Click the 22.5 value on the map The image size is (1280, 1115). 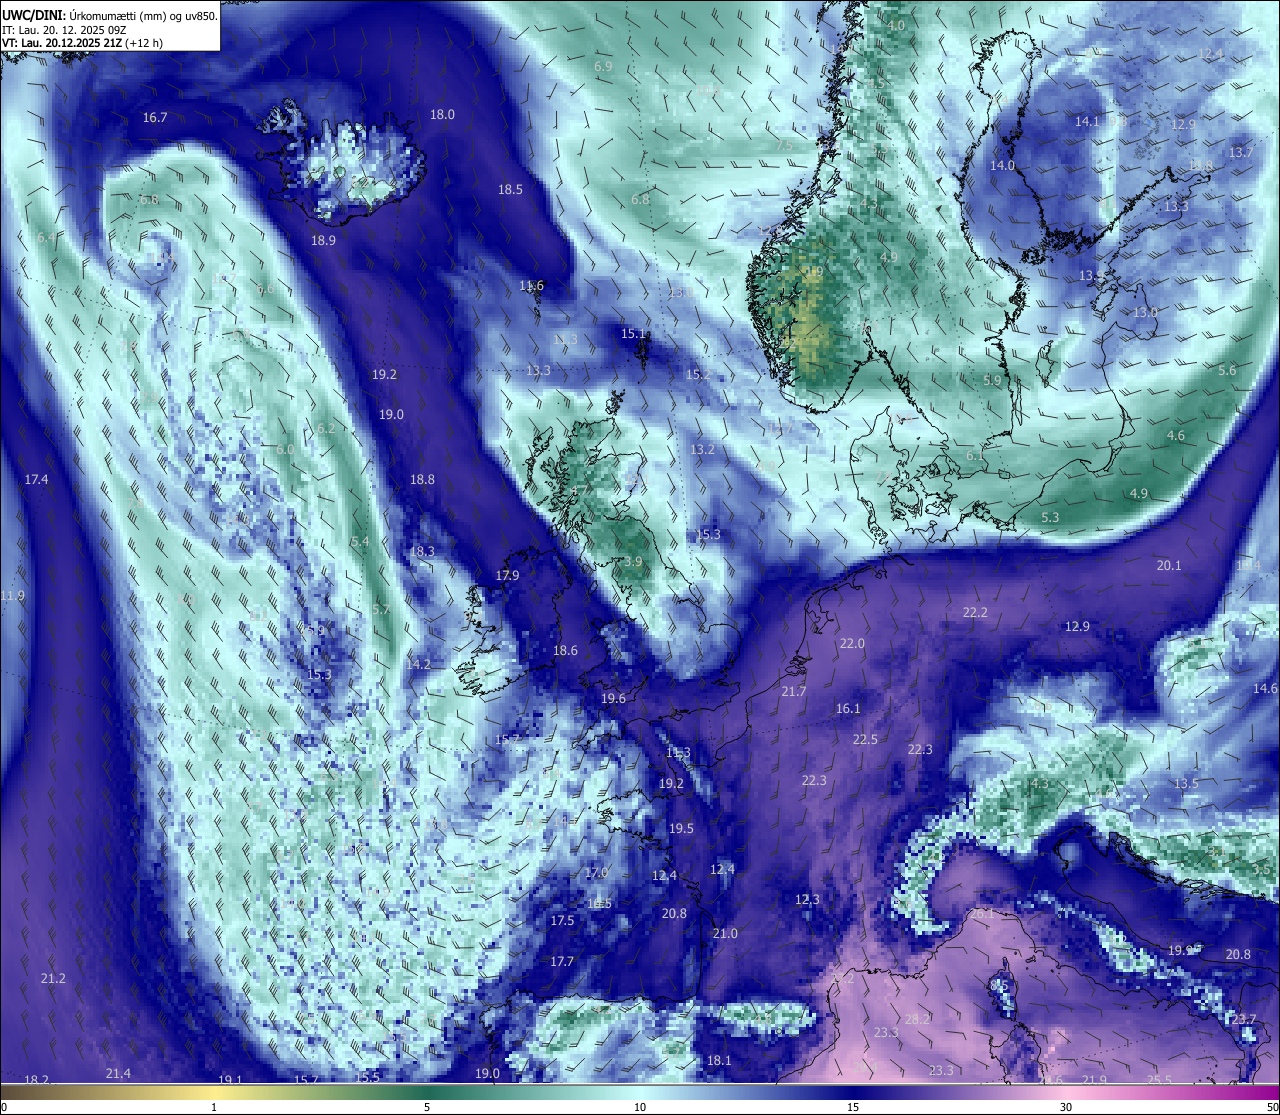(865, 740)
